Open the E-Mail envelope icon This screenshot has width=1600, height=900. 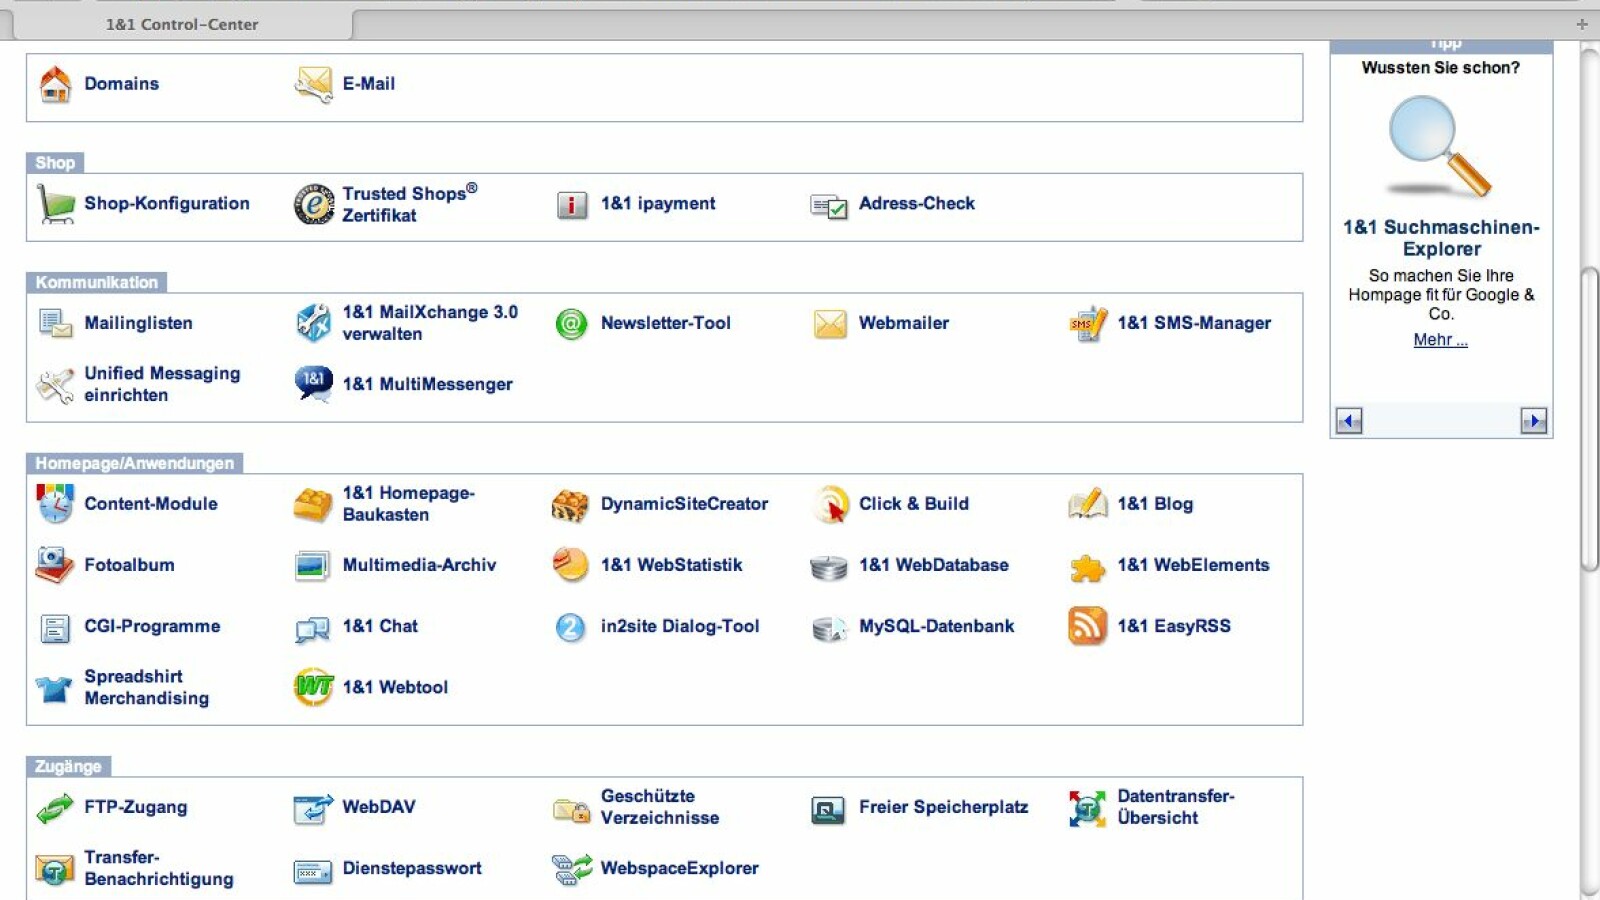click(313, 84)
